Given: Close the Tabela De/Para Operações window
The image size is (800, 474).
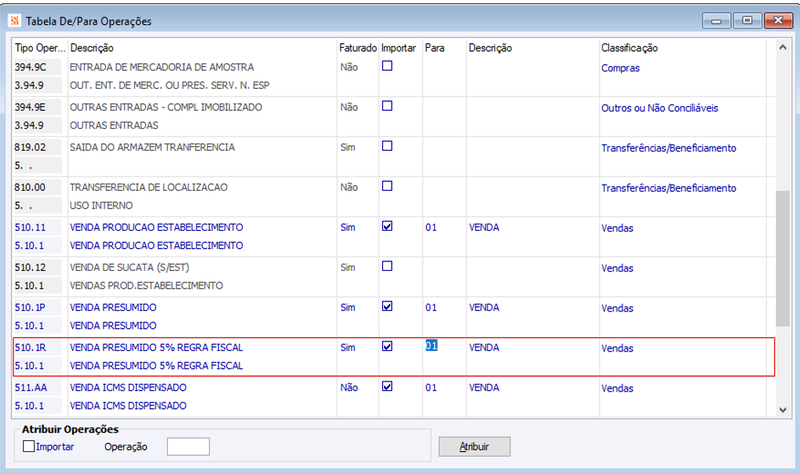Looking at the screenshot, I should pos(778,20).
